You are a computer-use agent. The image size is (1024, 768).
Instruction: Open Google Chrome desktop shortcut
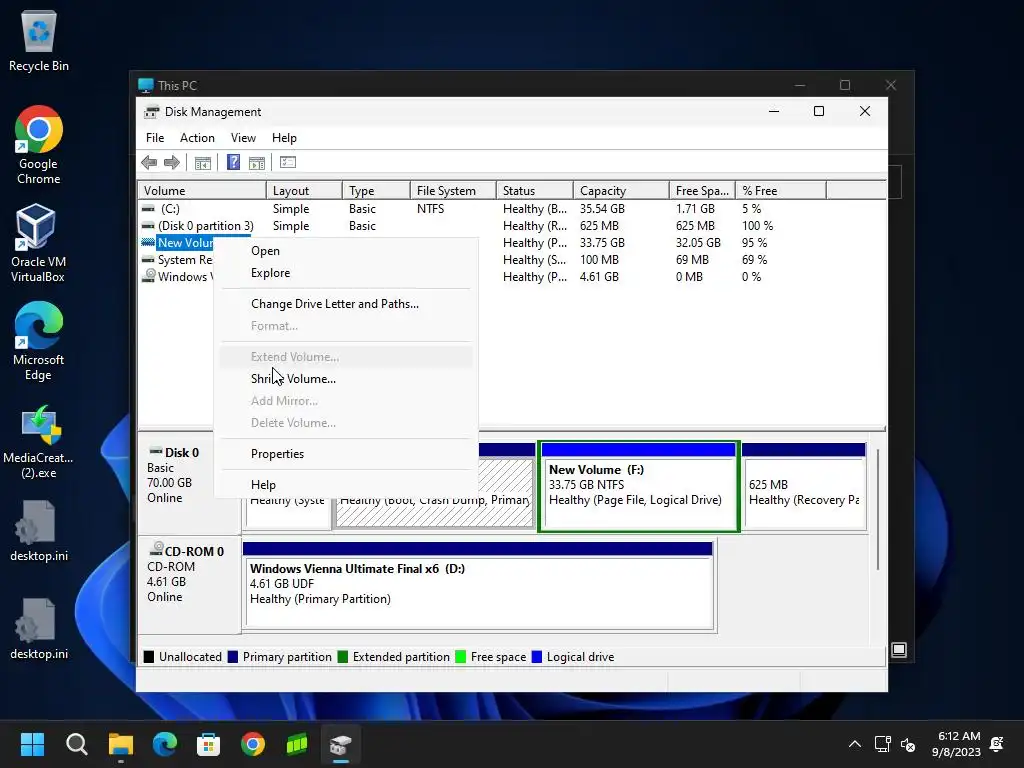coord(39,144)
